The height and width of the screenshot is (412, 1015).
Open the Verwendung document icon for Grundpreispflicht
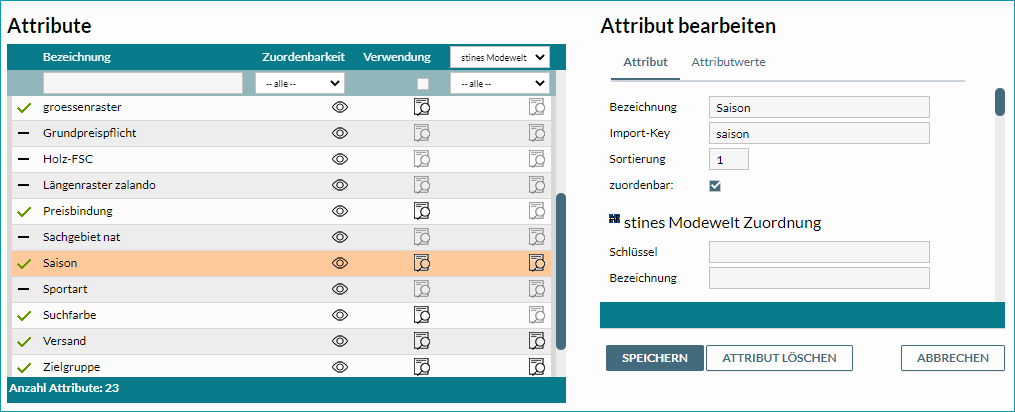click(422, 133)
